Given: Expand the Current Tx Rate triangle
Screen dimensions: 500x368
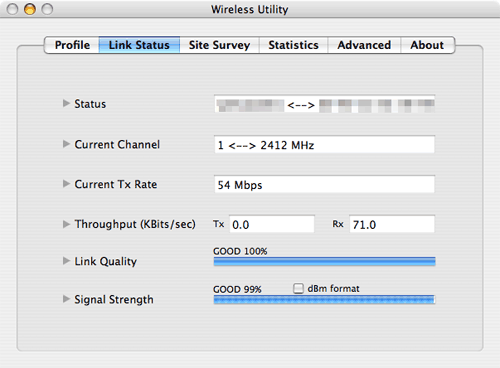Looking at the screenshot, I should (66, 184).
